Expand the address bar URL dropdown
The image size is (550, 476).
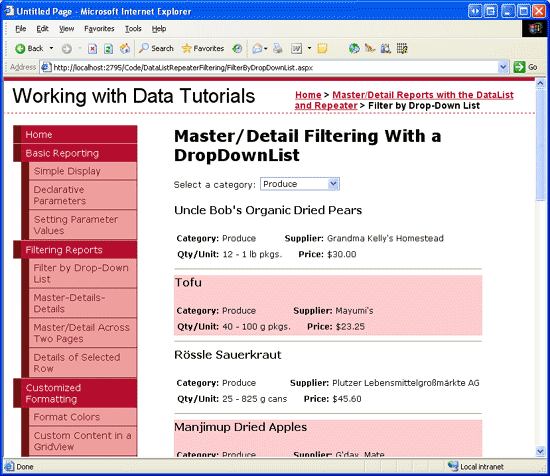503,67
